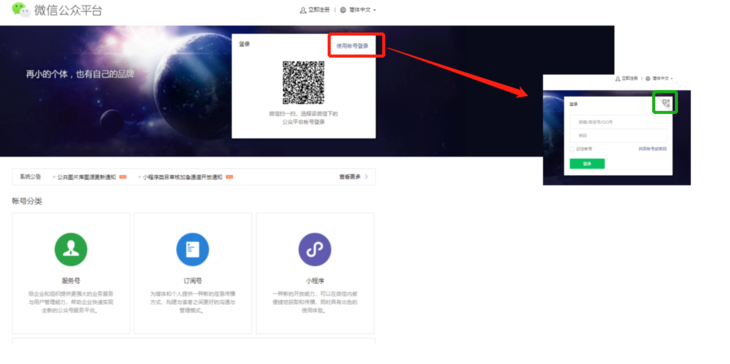Click the 邮箱/微信号/QQ号 account input field
The image size is (730, 364).
618,122
